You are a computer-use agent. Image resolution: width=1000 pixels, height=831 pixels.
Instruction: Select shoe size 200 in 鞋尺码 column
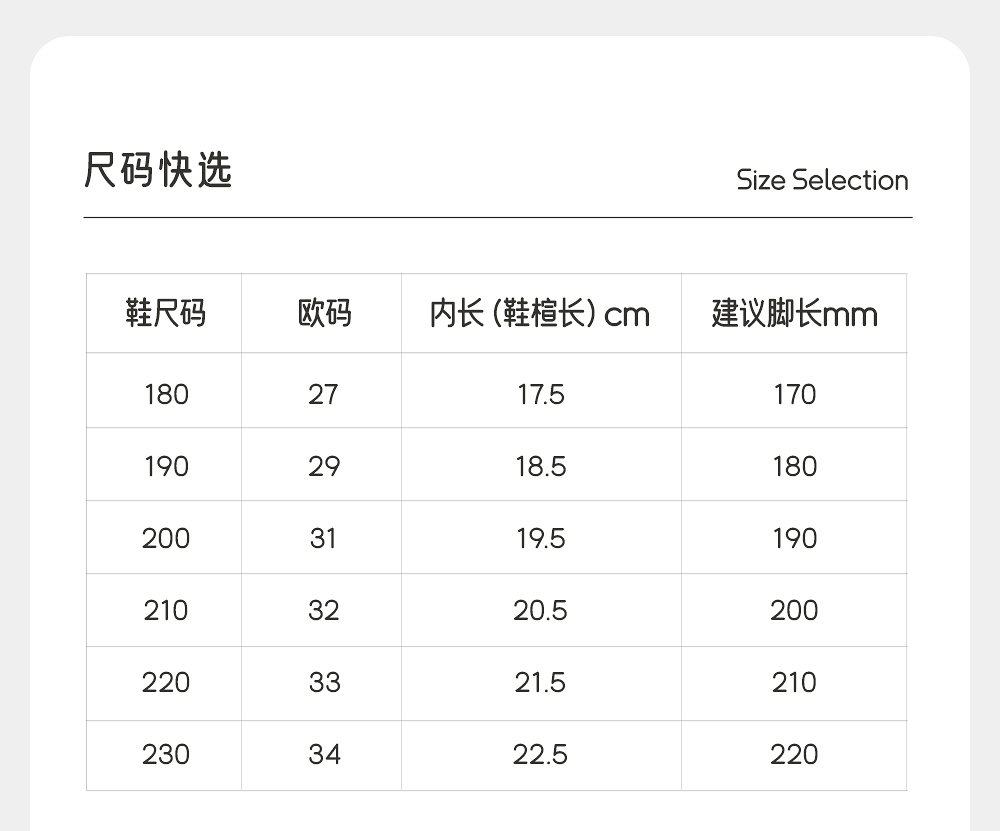(x=166, y=538)
